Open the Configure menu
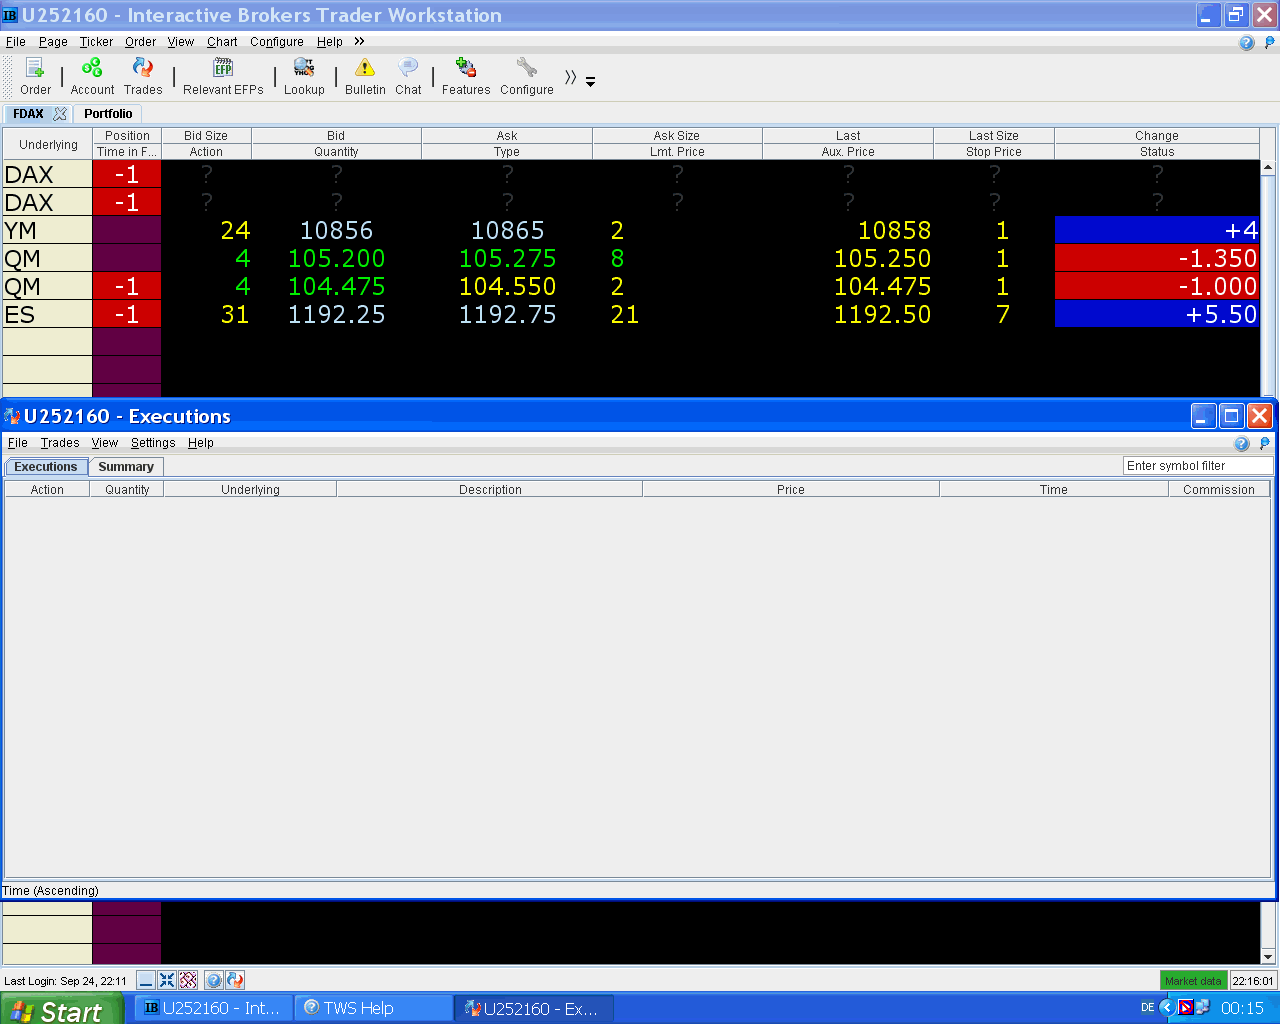The width and height of the screenshot is (1280, 1024). pyautogui.click(x=277, y=42)
